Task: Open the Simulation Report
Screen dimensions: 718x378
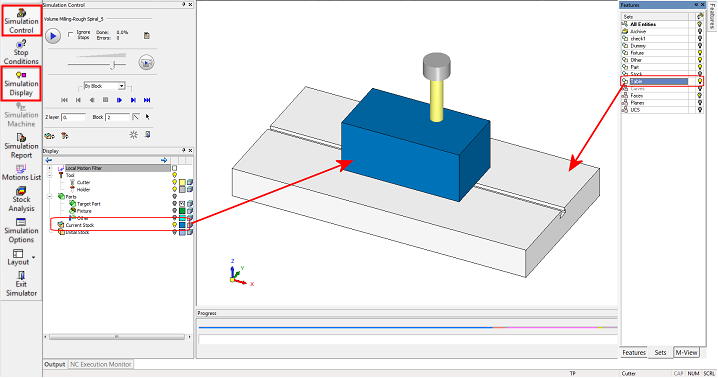Action: [x=21, y=146]
